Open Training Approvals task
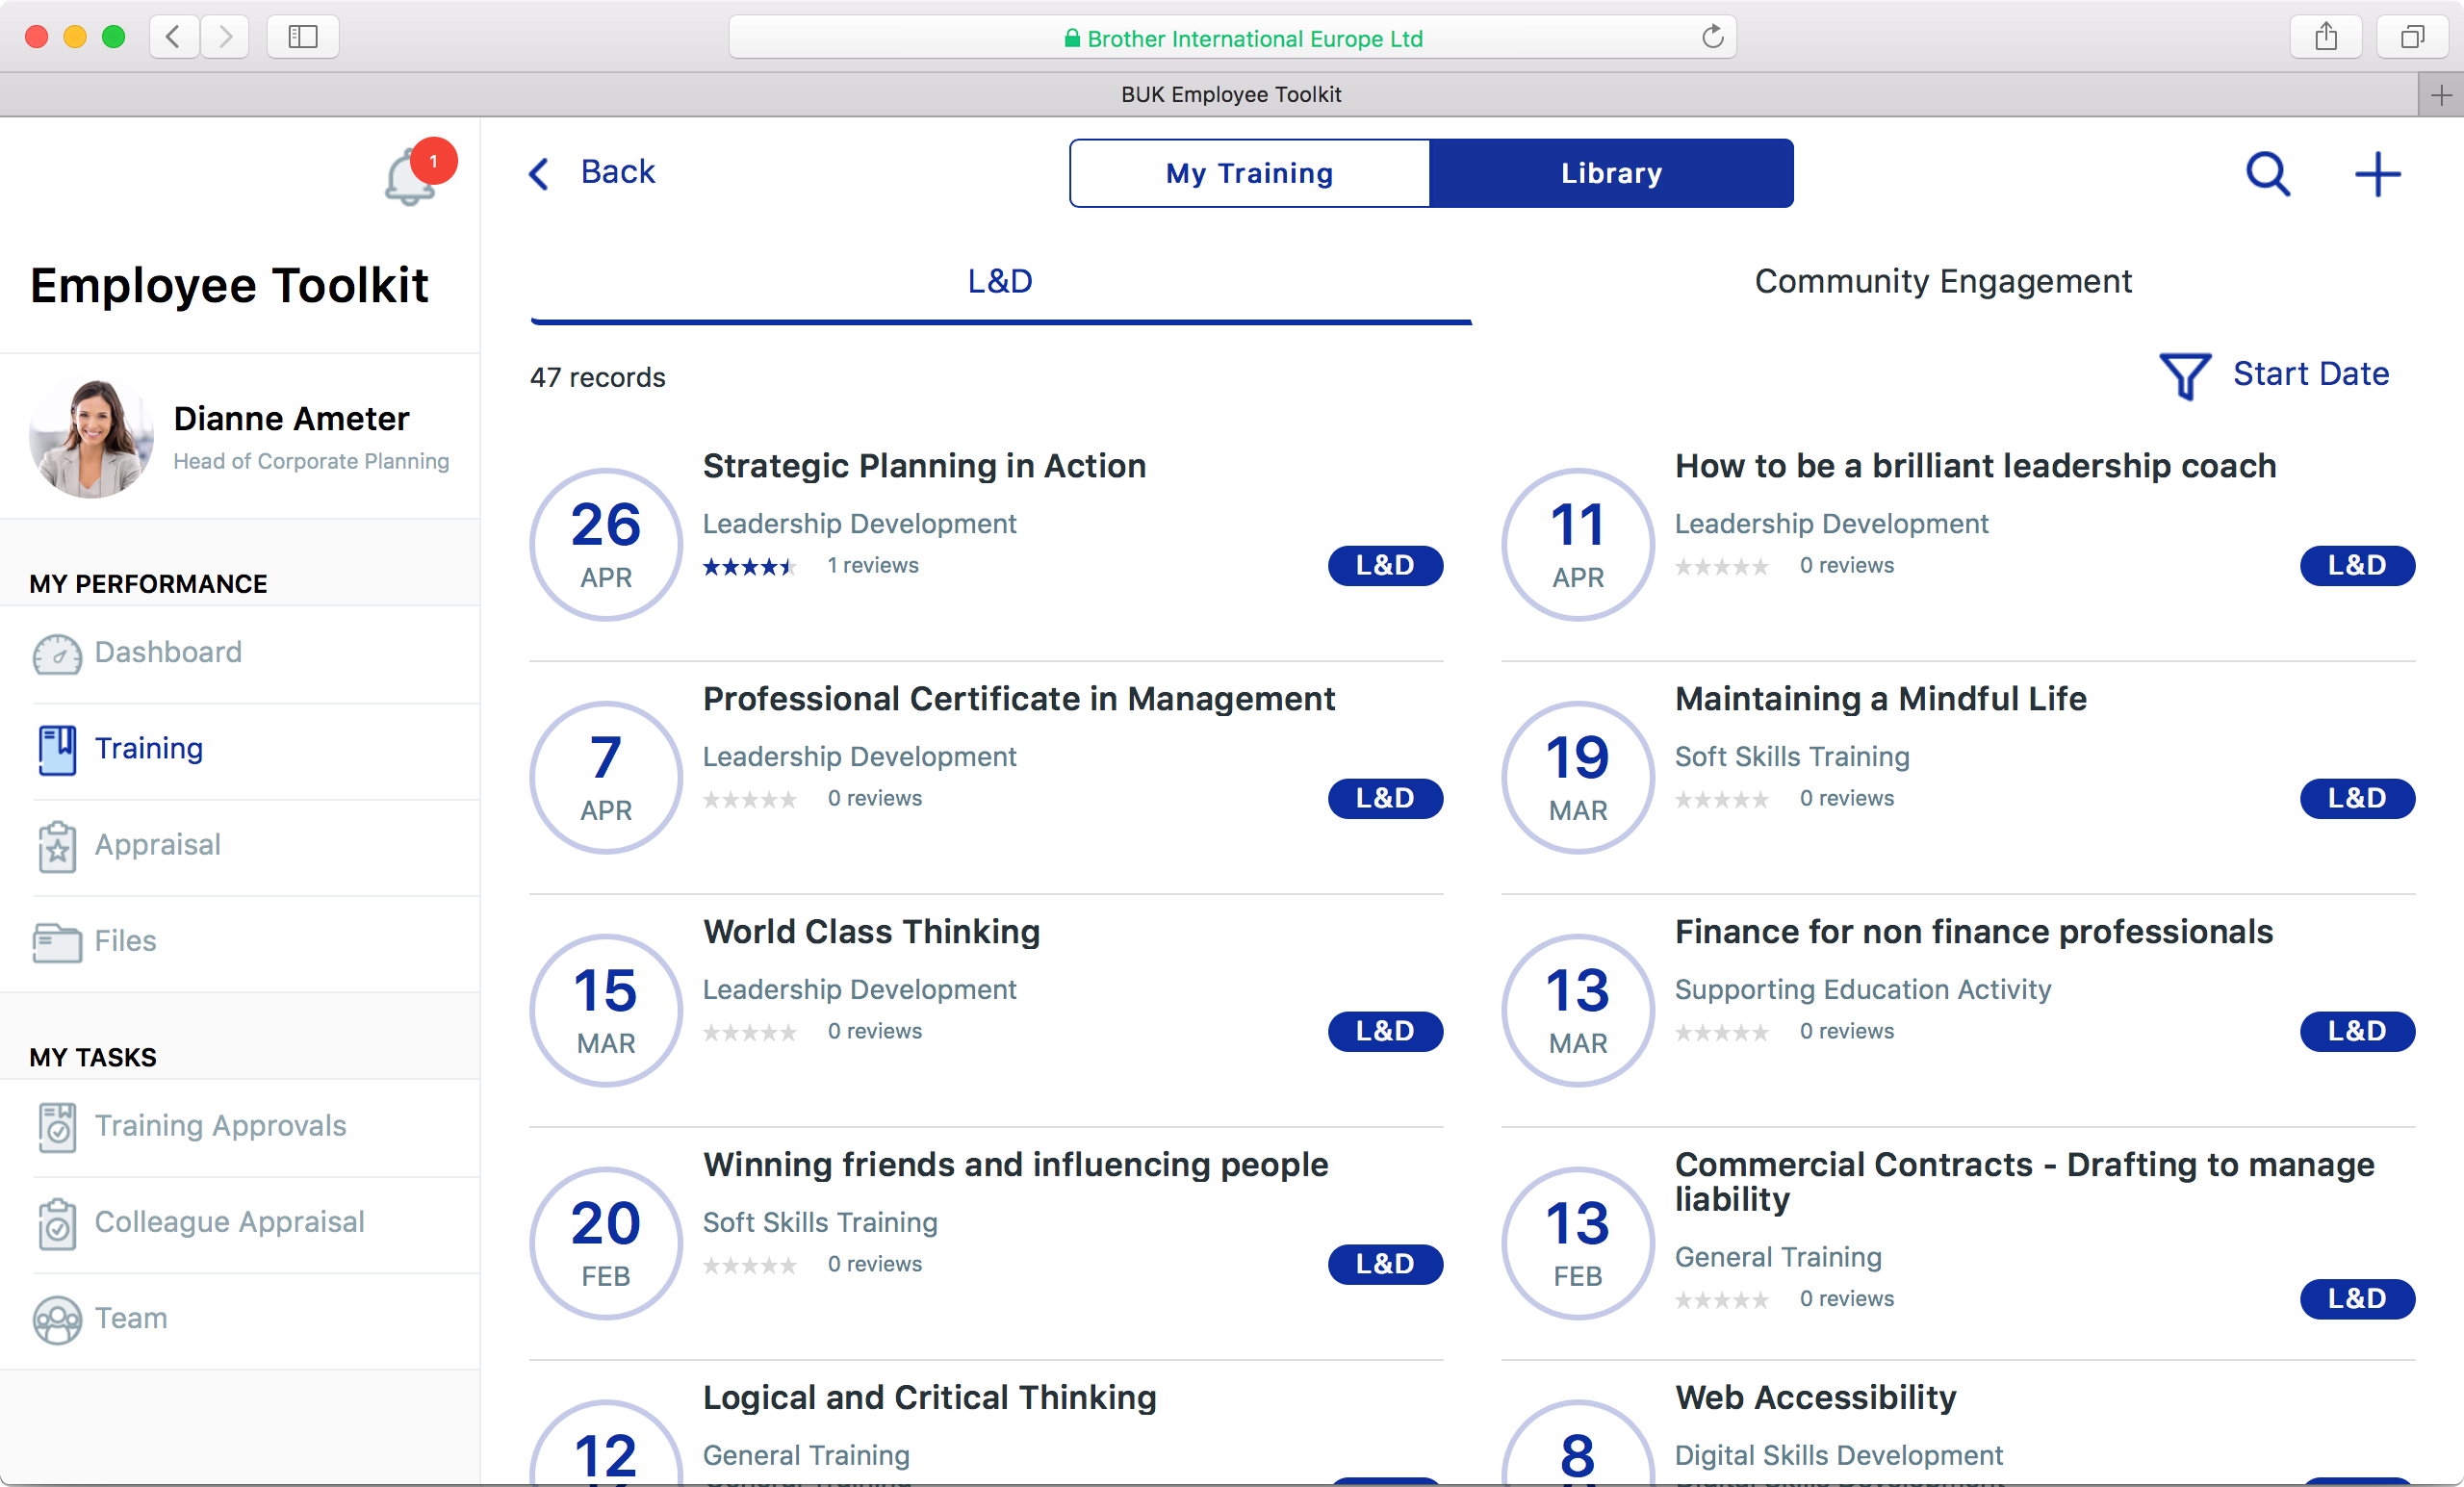 click(x=220, y=1126)
